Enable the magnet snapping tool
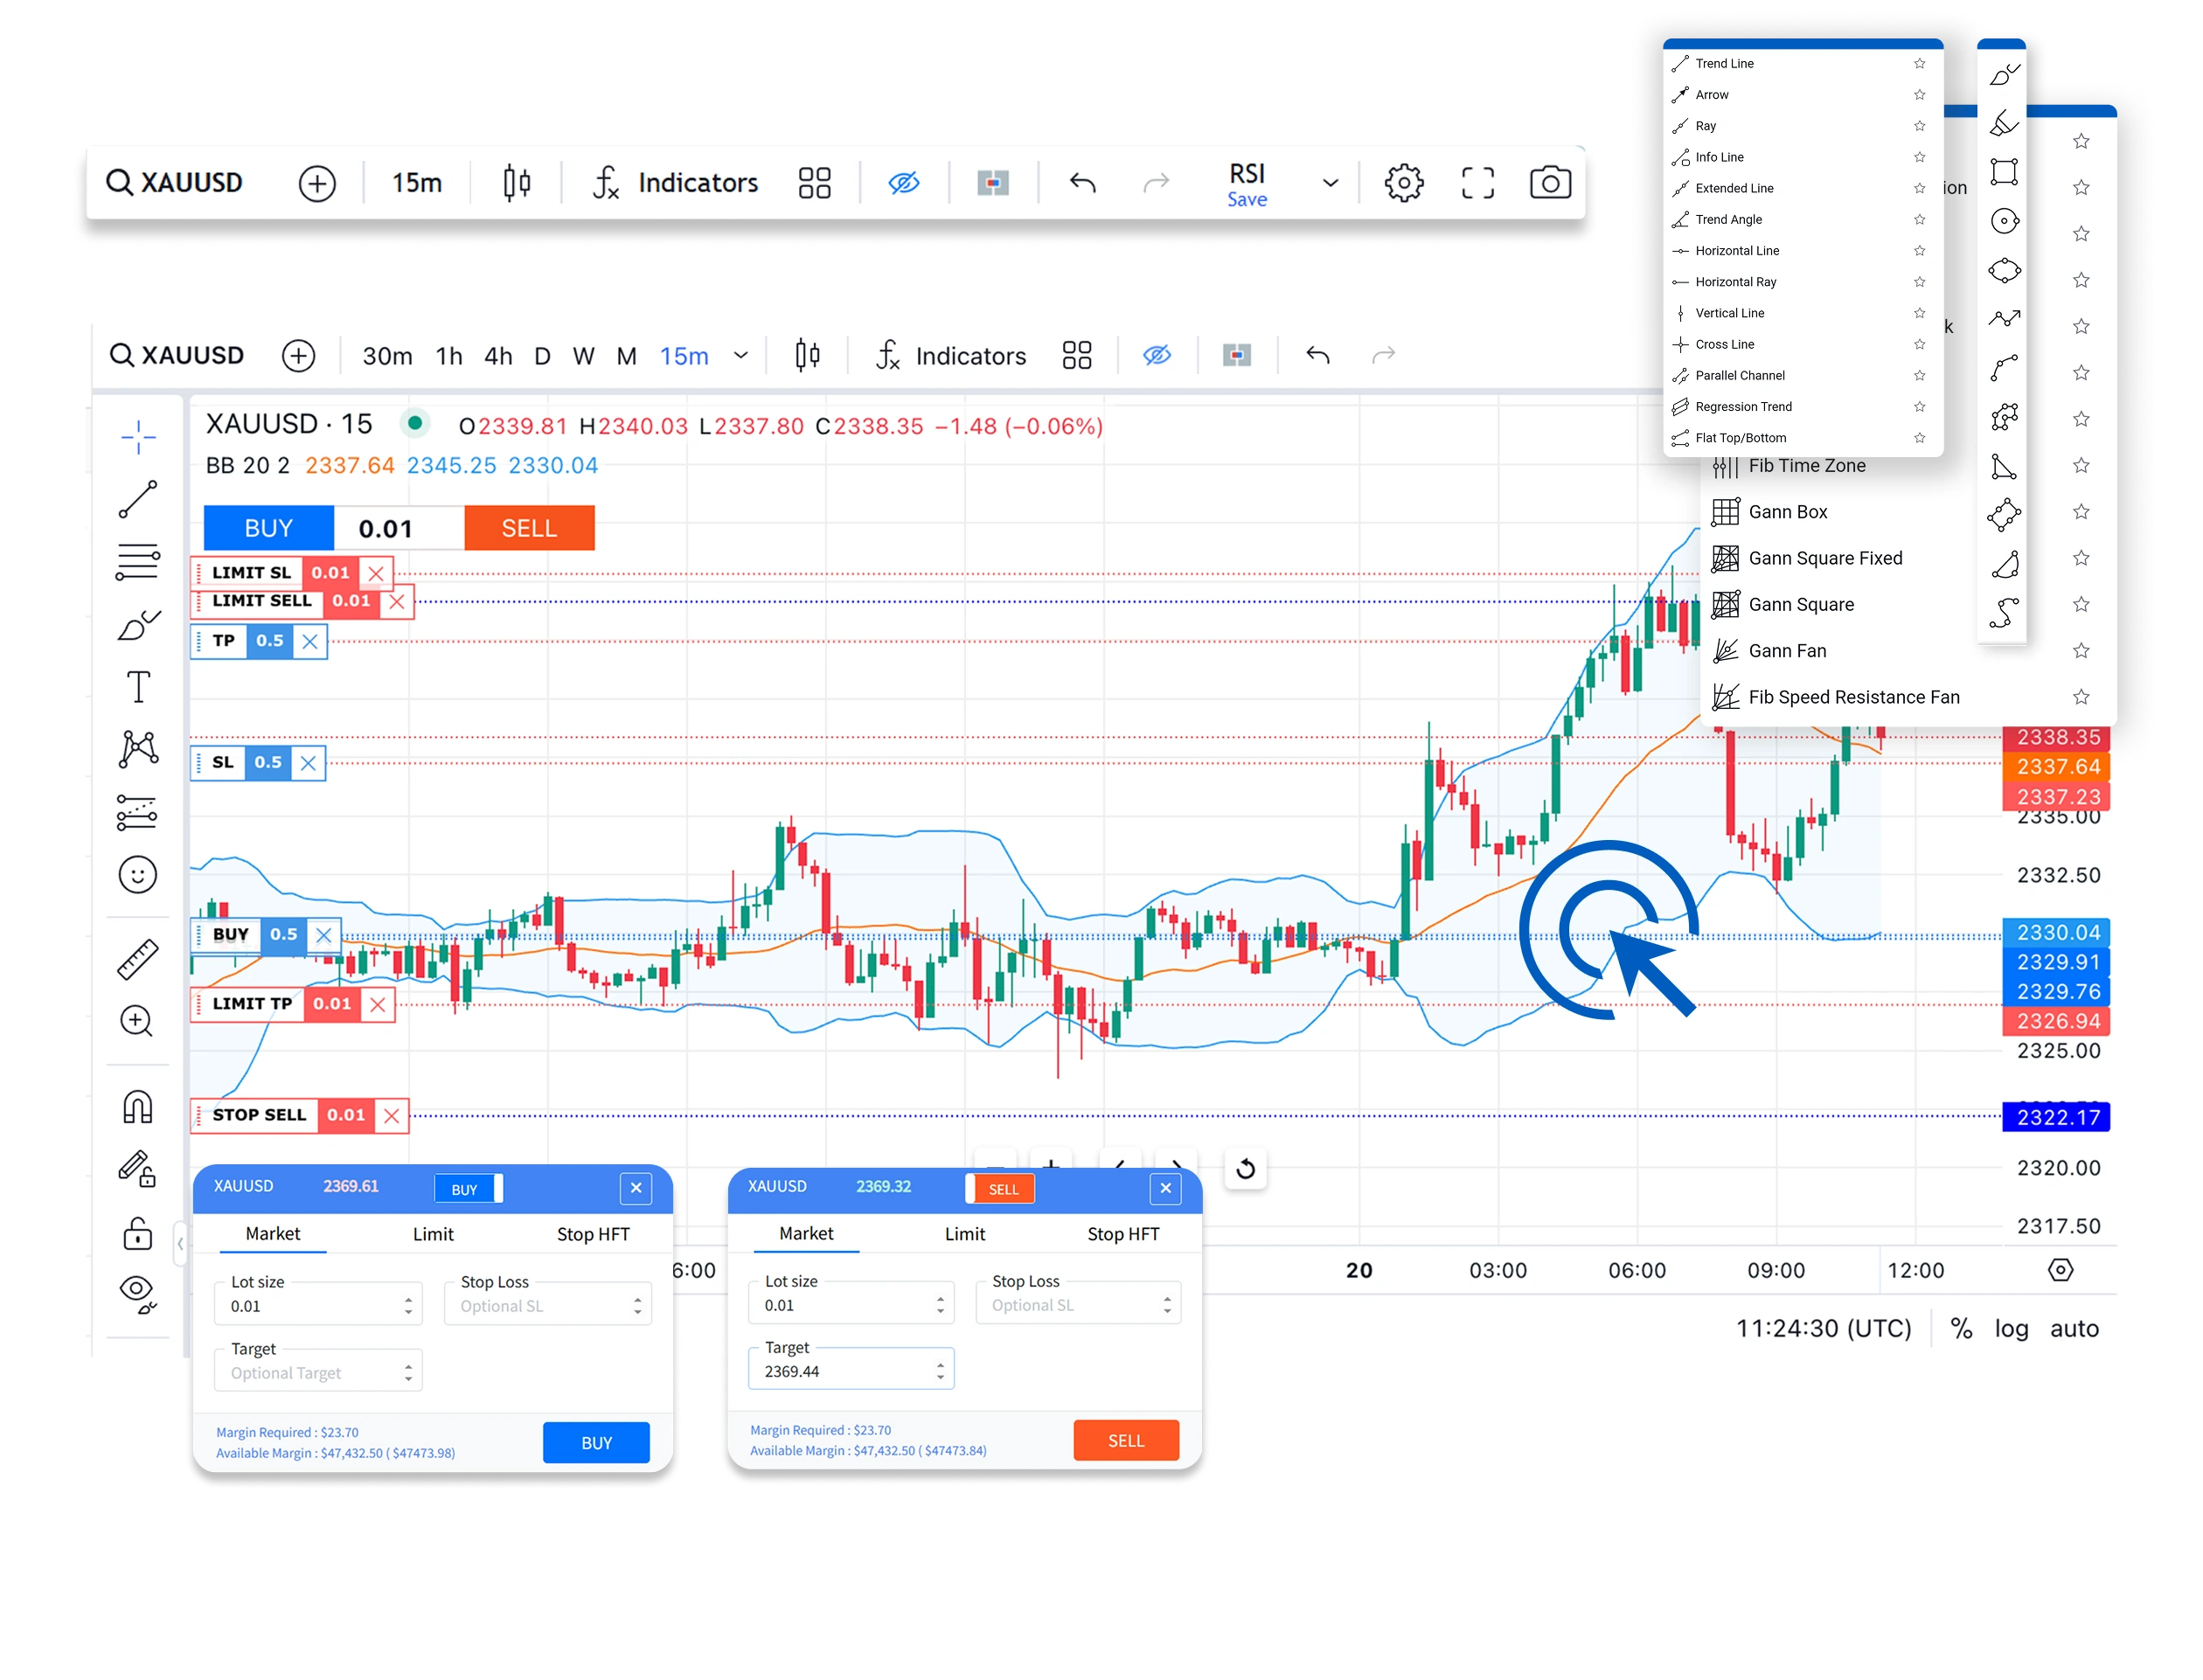 (138, 1107)
